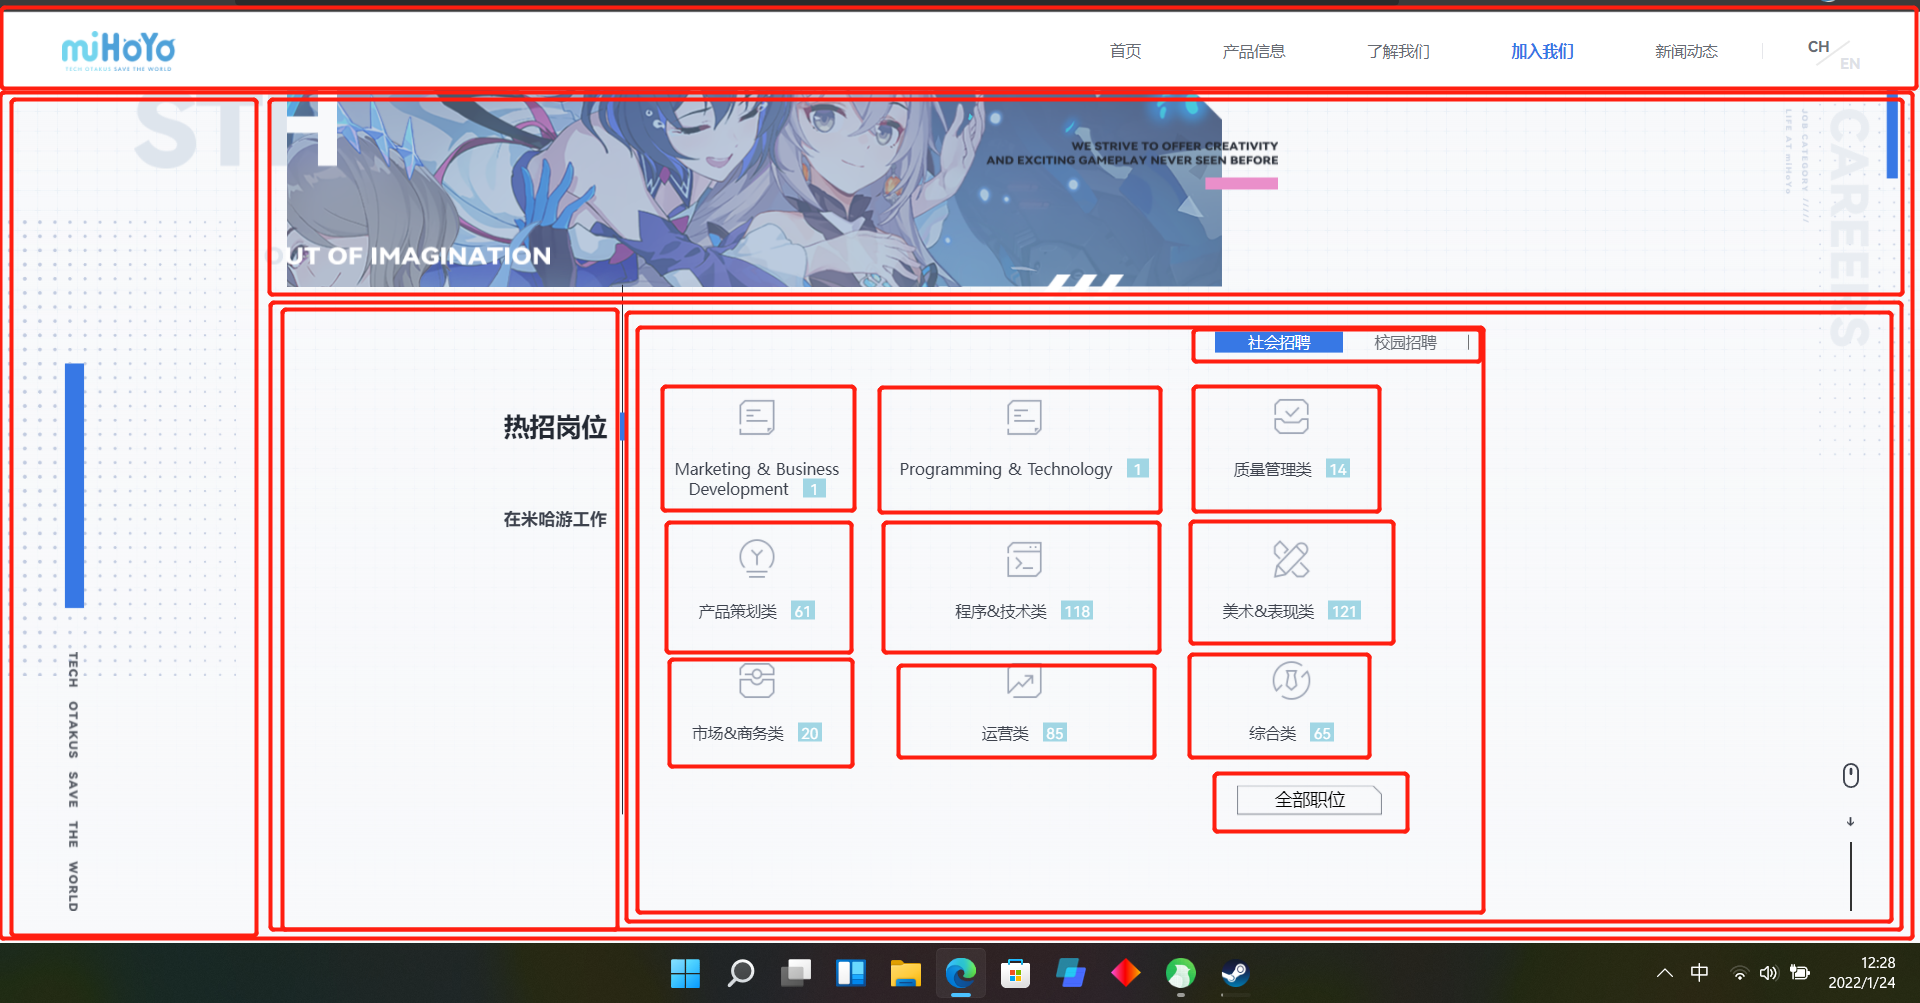Select the 社会招聘 tab
Screen dimensions: 1920x1003
(1278, 343)
